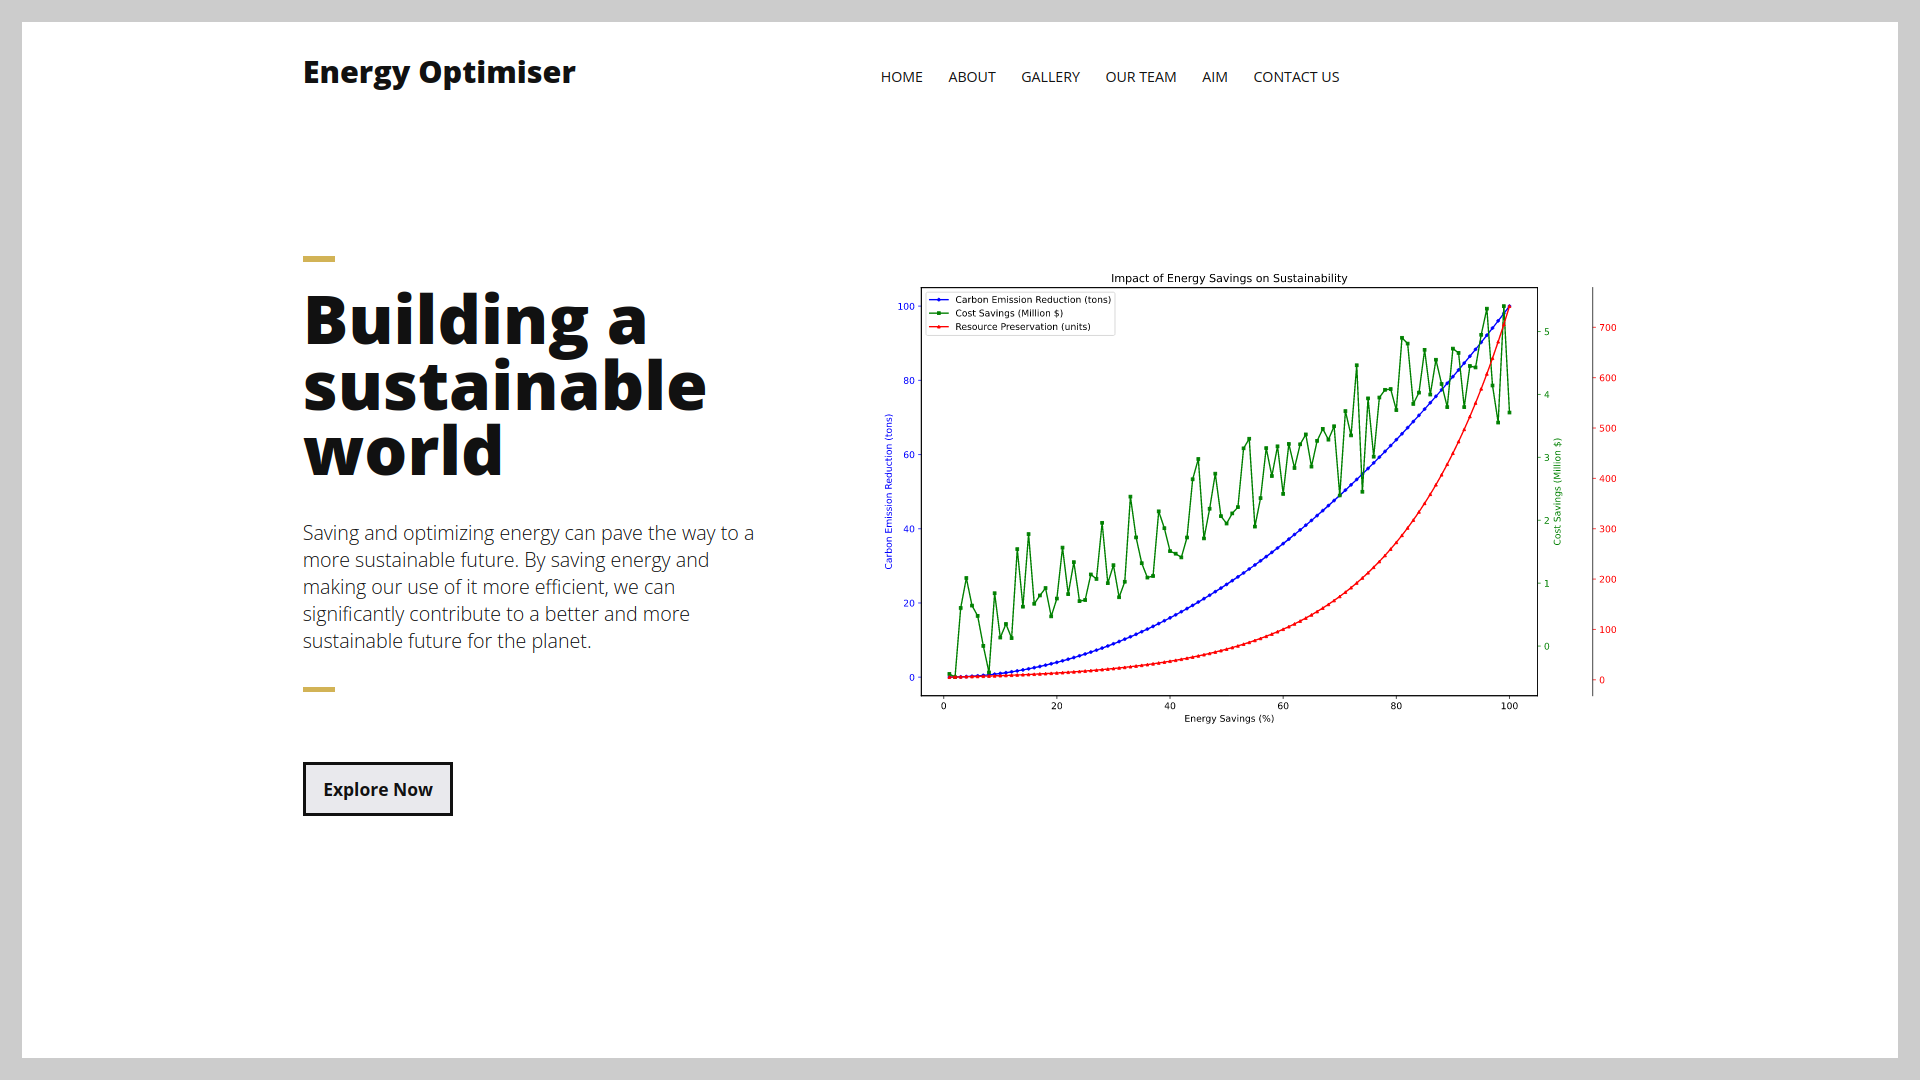The width and height of the screenshot is (1920, 1080).
Task: Click the Building a sustainable world heading
Action: click(504, 385)
